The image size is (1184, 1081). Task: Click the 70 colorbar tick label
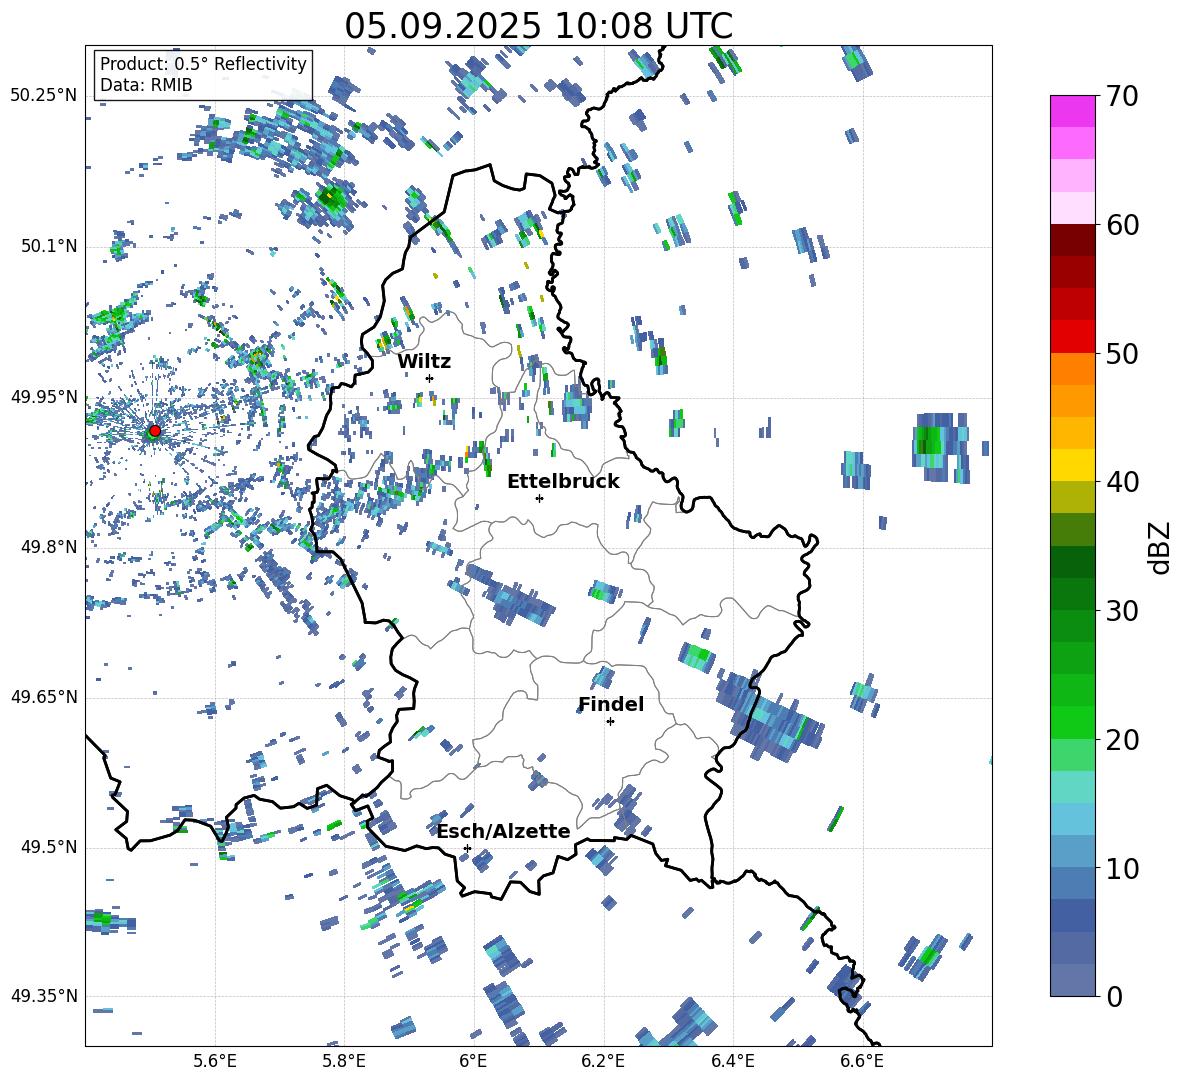point(1122,96)
